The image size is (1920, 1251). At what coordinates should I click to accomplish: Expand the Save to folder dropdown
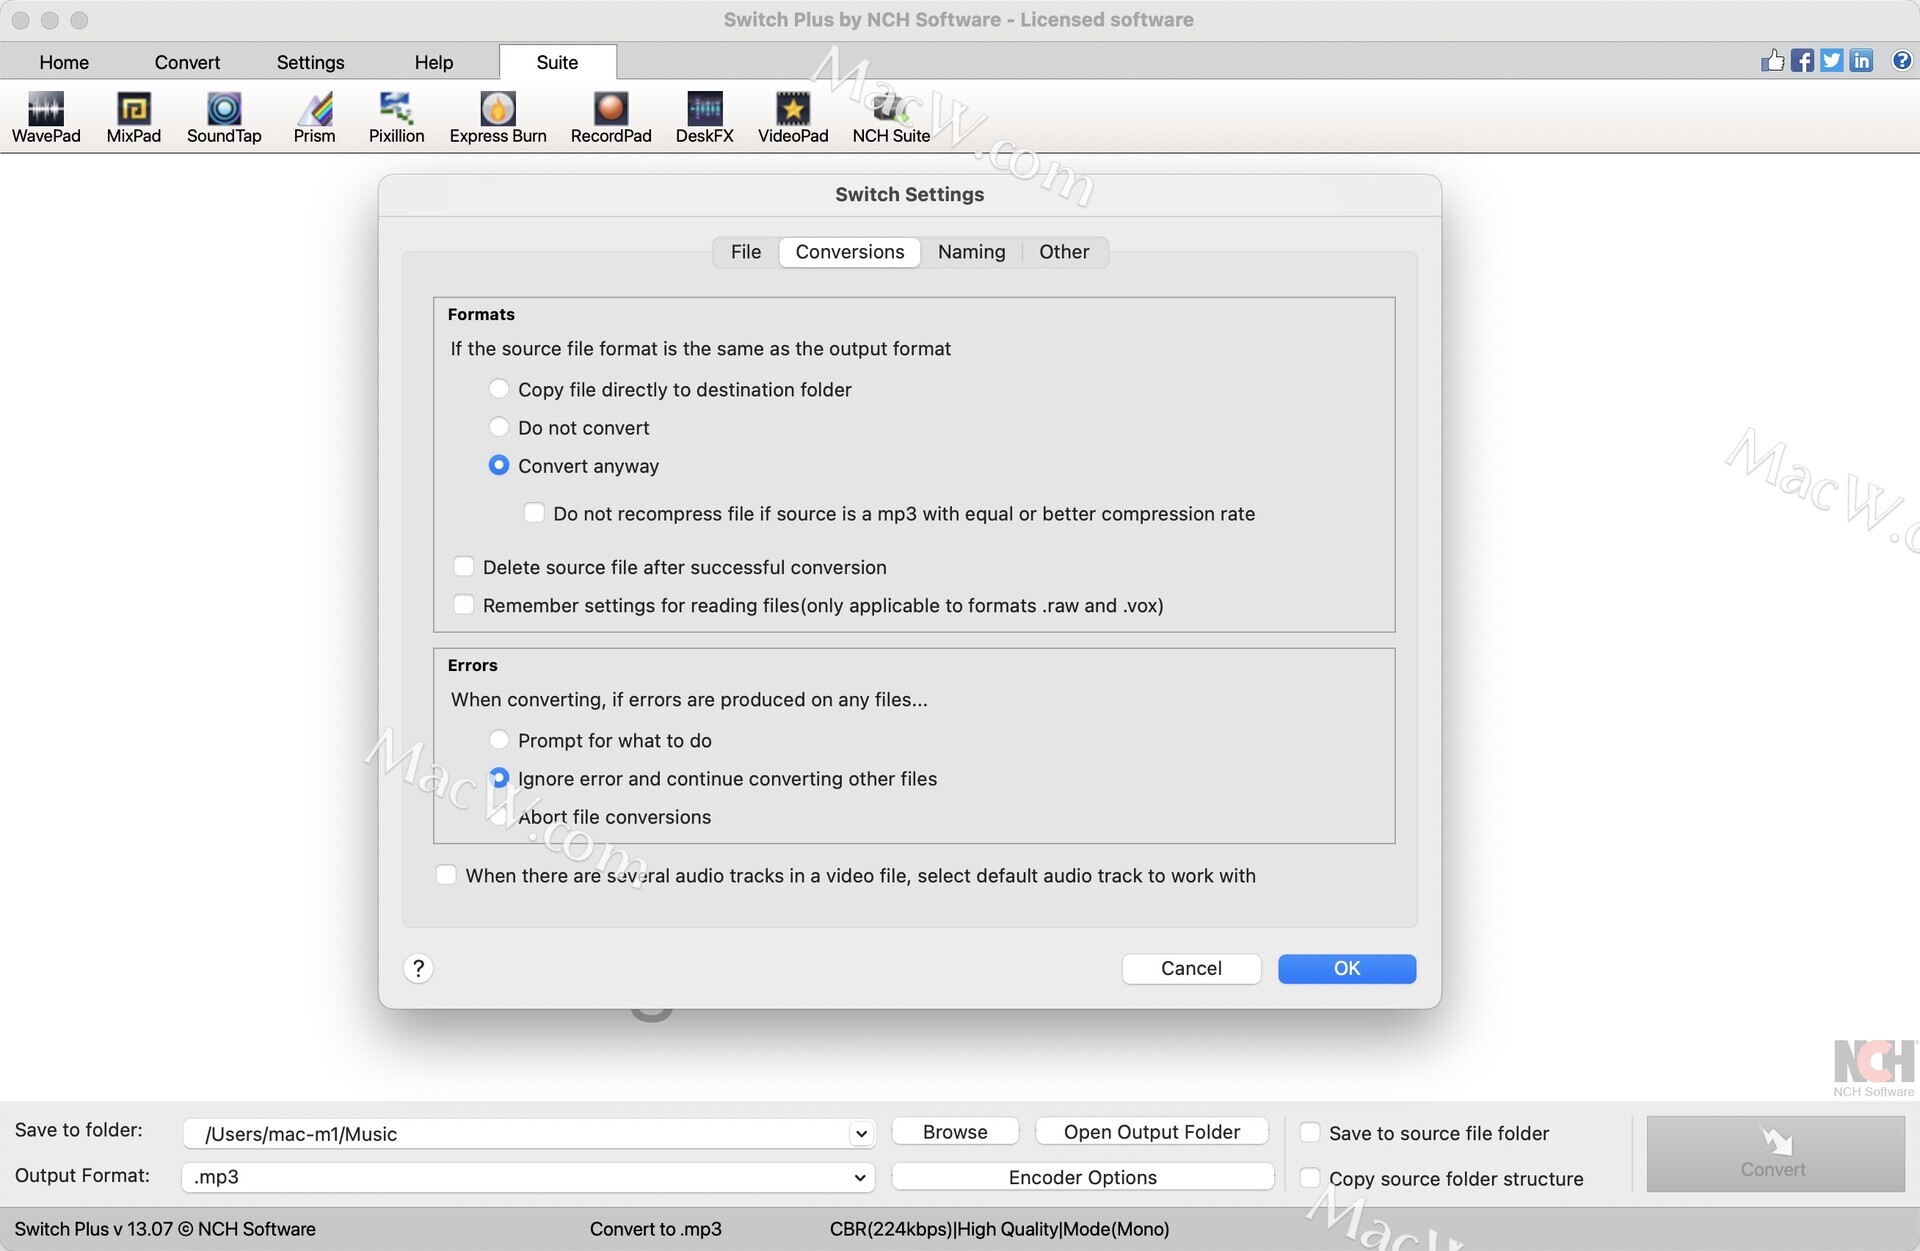tap(860, 1134)
